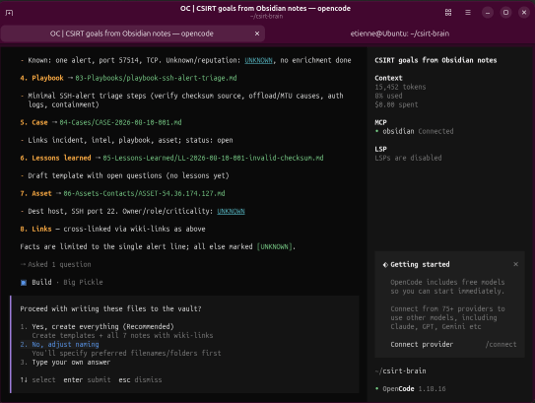The image size is (535, 403).
Task: Click the Getting started heading icon
Action: tap(385, 264)
